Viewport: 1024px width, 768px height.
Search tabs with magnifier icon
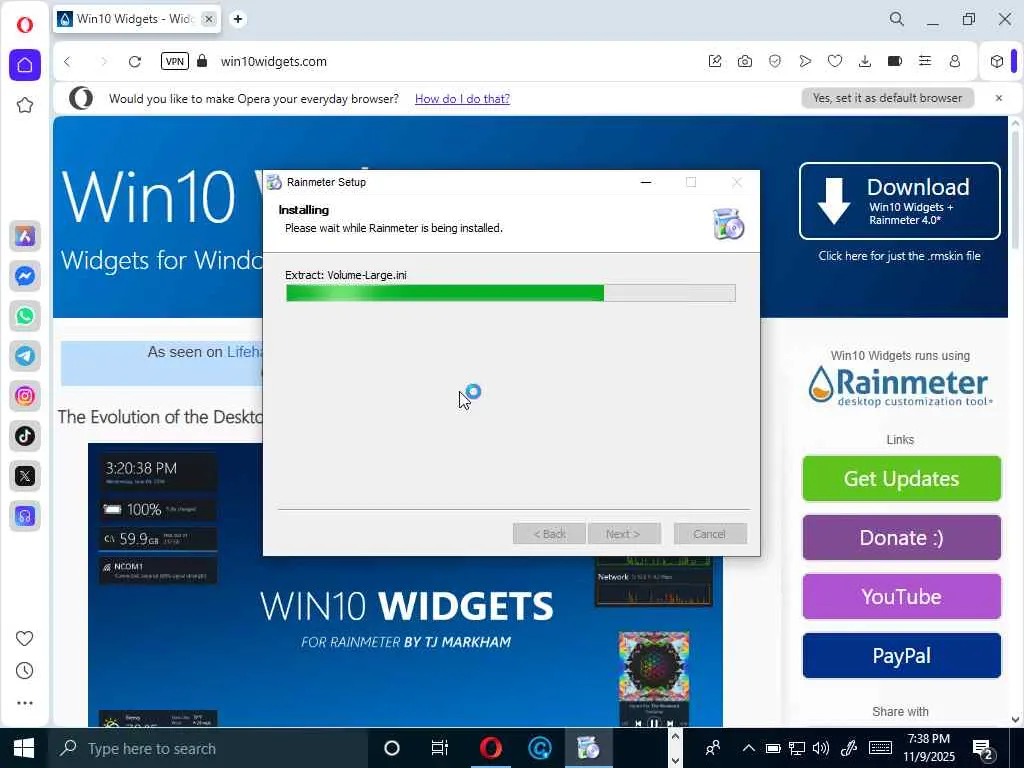(x=897, y=19)
